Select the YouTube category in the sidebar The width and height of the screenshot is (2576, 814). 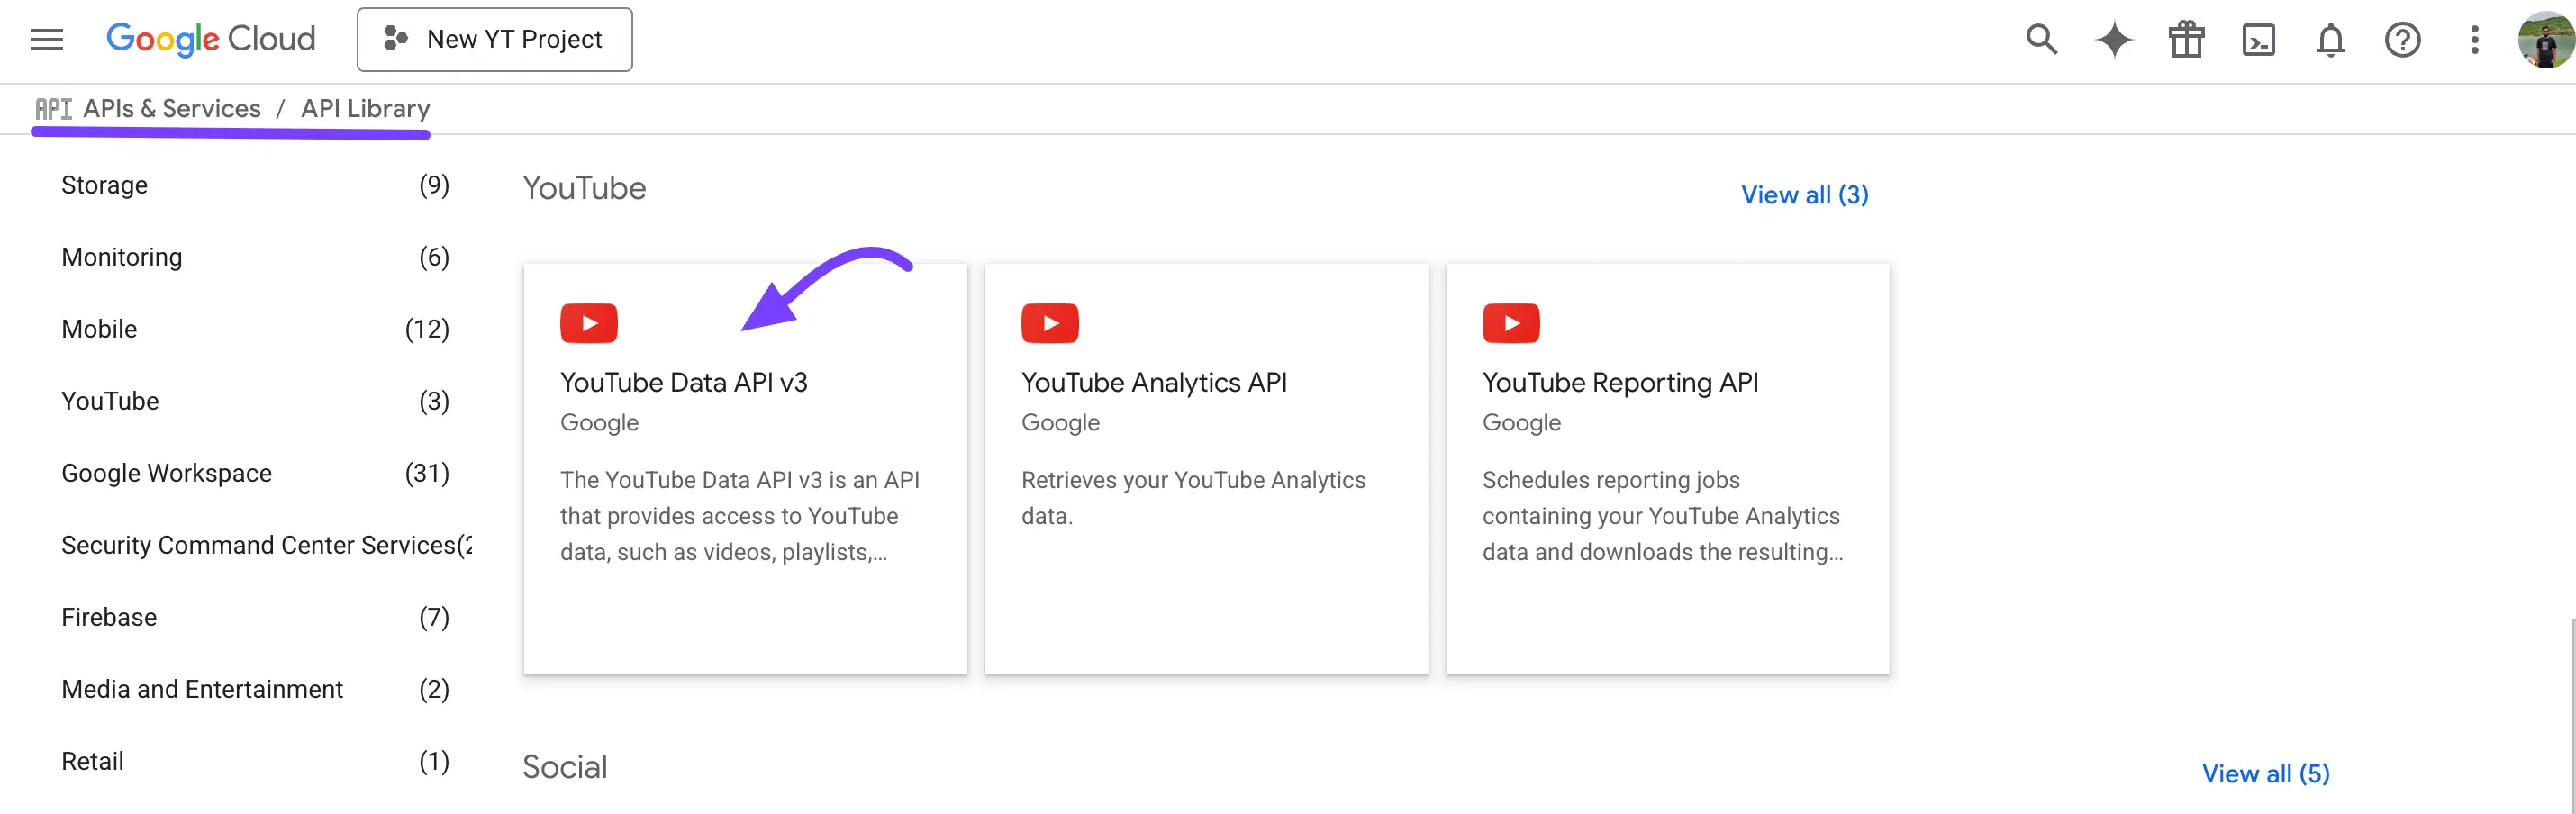pos(110,401)
